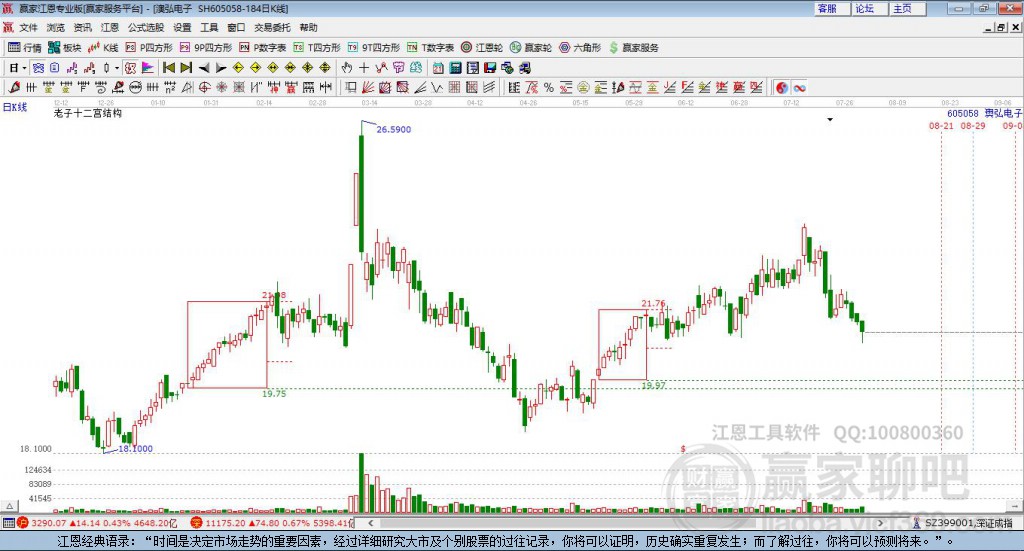Open the 资讯 menu

82,27
